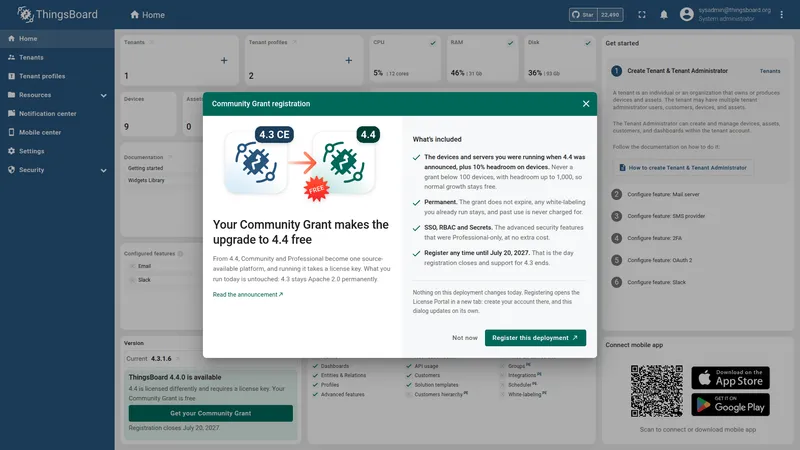
Task: Click the user account avatar icon
Action: click(x=687, y=14)
